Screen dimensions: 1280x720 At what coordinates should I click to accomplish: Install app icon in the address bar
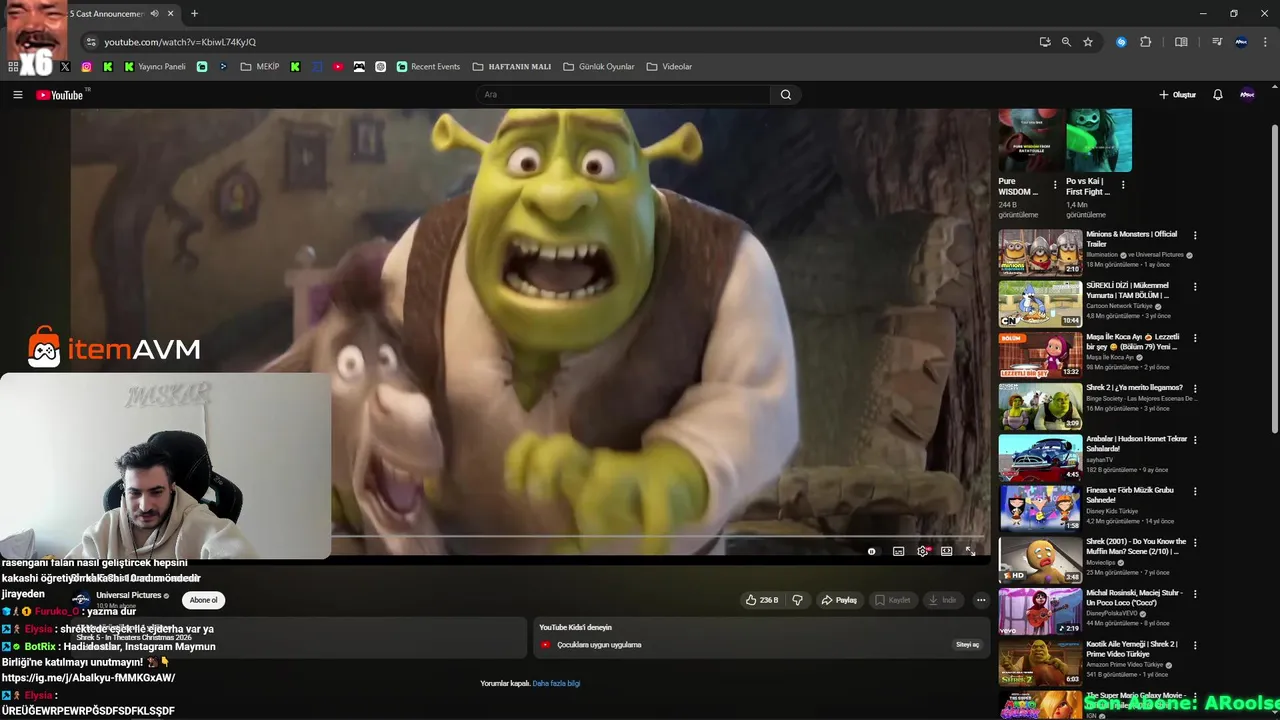coord(1045,42)
